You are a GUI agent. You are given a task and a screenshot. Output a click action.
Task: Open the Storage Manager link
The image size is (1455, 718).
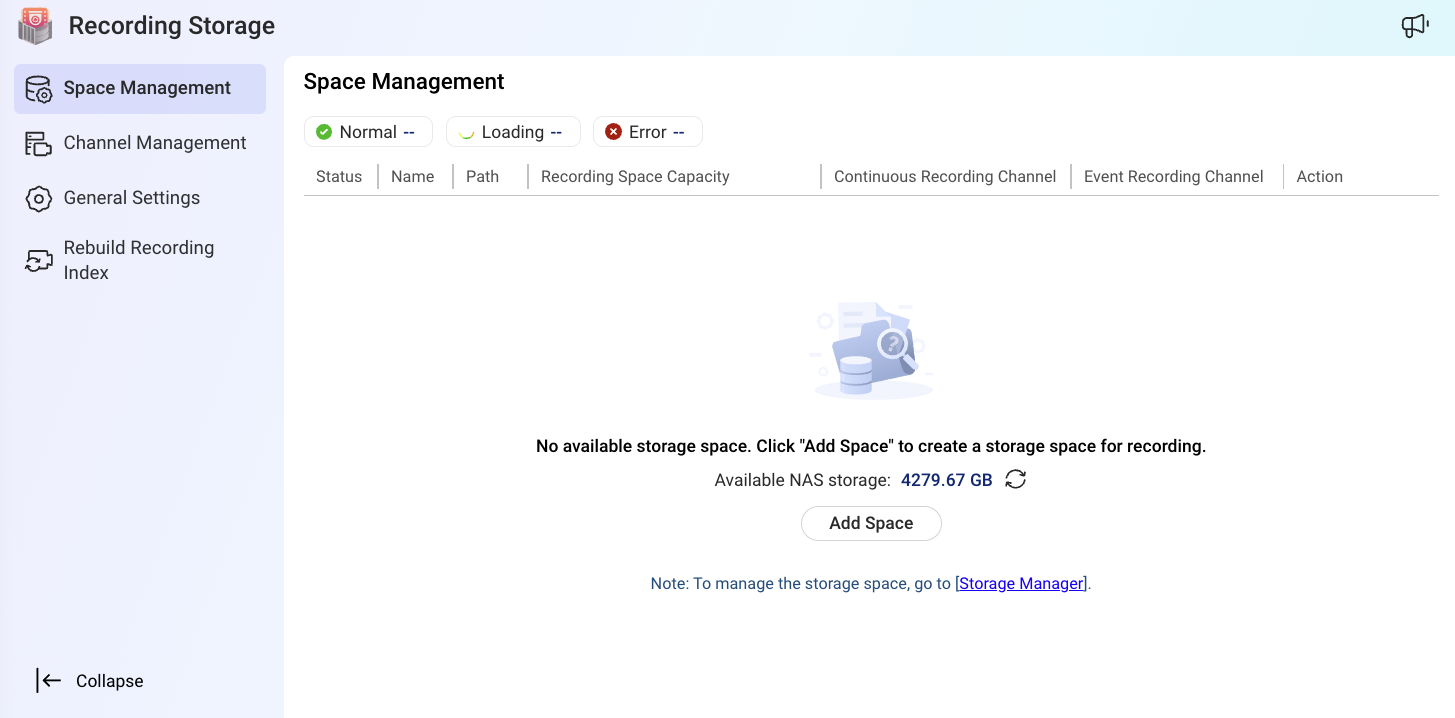tap(1021, 583)
